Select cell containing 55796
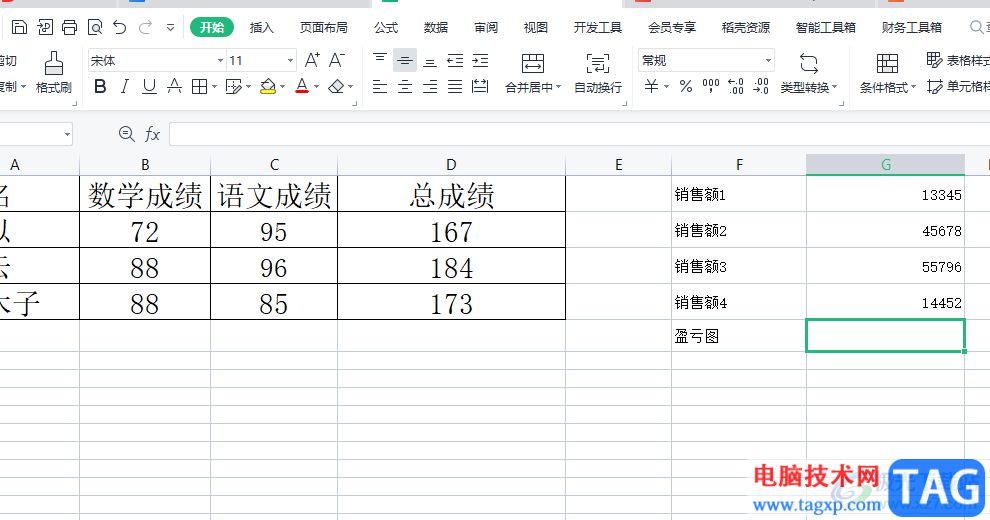The width and height of the screenshot is (990, 520). click(x=886, y=266)
